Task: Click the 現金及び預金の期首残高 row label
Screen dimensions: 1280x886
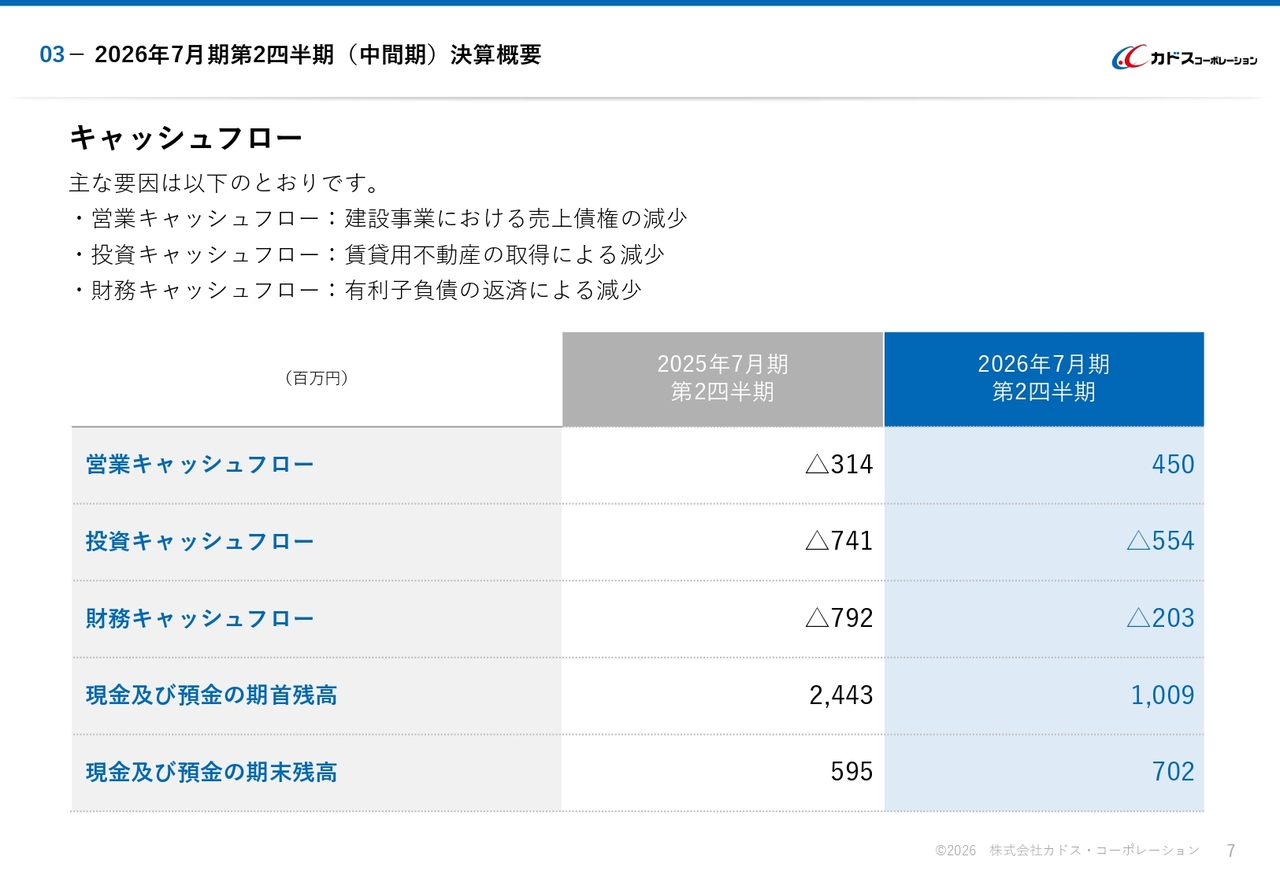Action: (211, 695)
